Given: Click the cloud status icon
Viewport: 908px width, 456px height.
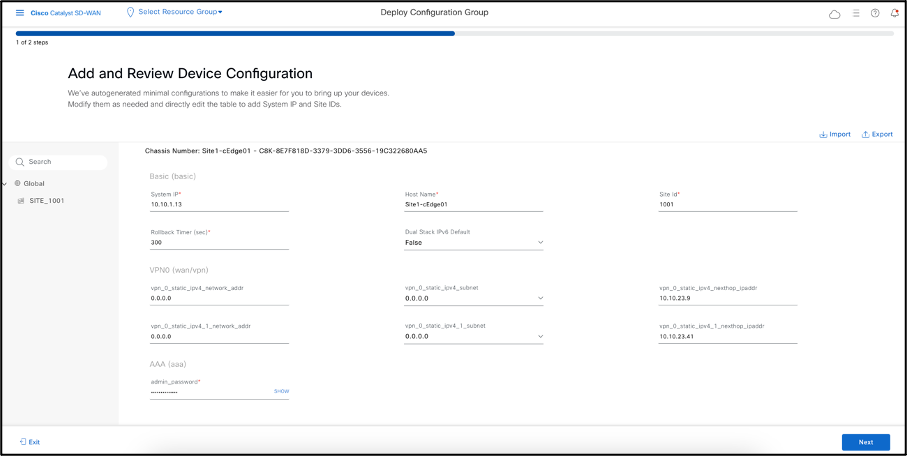Looking at the screenshot, I should [x=835, y=14].
